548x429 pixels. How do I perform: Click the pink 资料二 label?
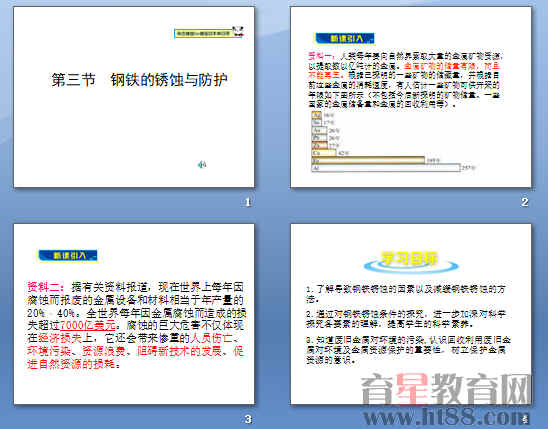point(45,287)
